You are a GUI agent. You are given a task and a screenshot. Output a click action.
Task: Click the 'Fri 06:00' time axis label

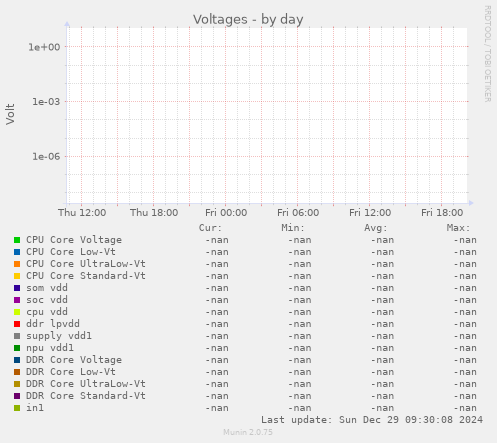298,213
